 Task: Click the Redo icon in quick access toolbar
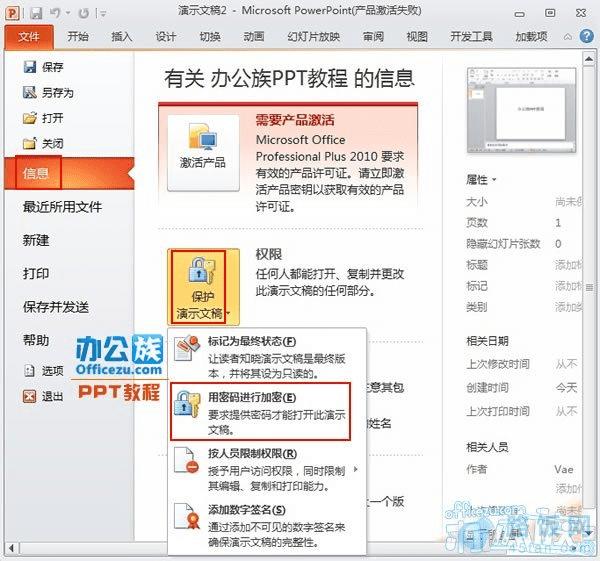tap(83, 13)
